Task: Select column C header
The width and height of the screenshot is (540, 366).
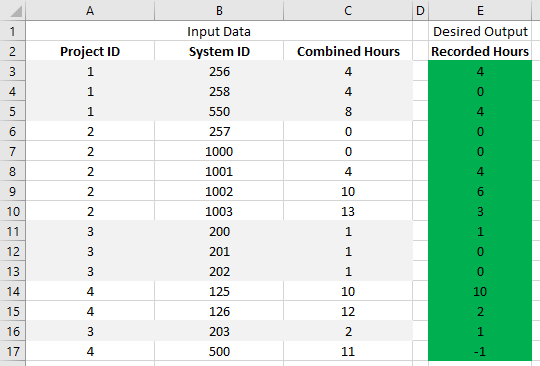Action: (x=348, y=10)
